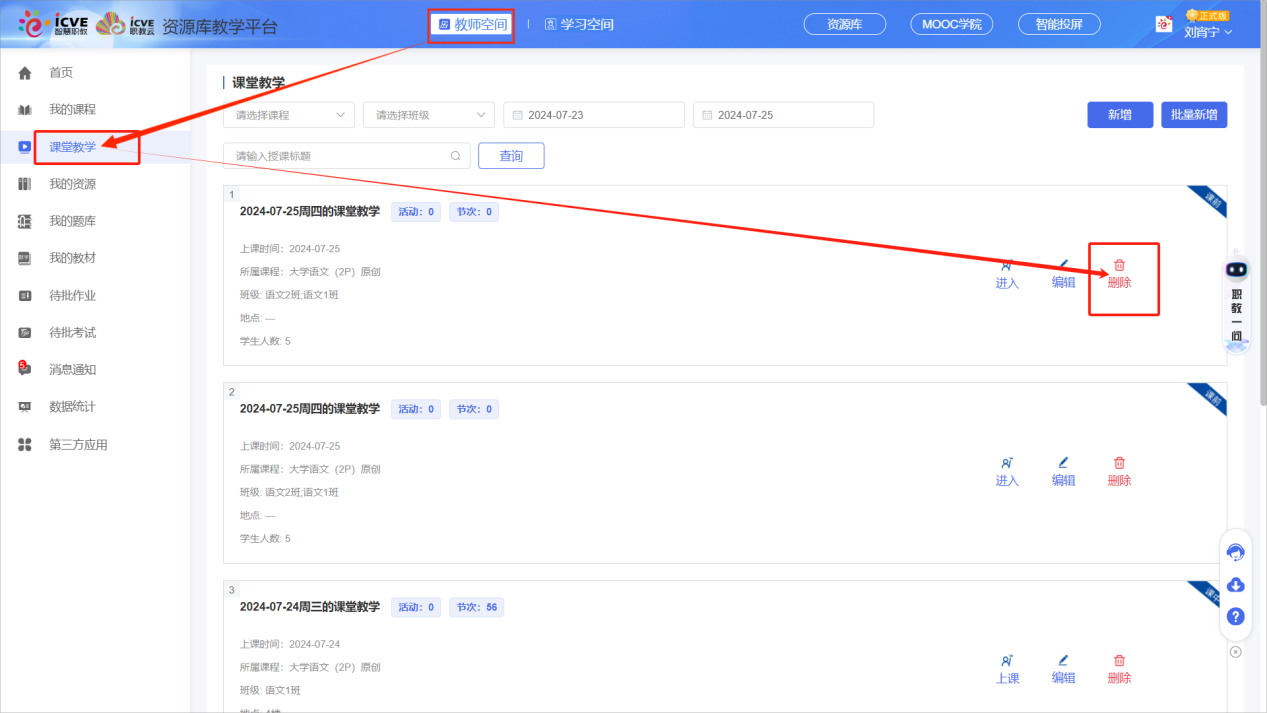1267x713 pixels.
Task: Click the 进入 icon on first lesson
Action: click(x=1007, y=266)
